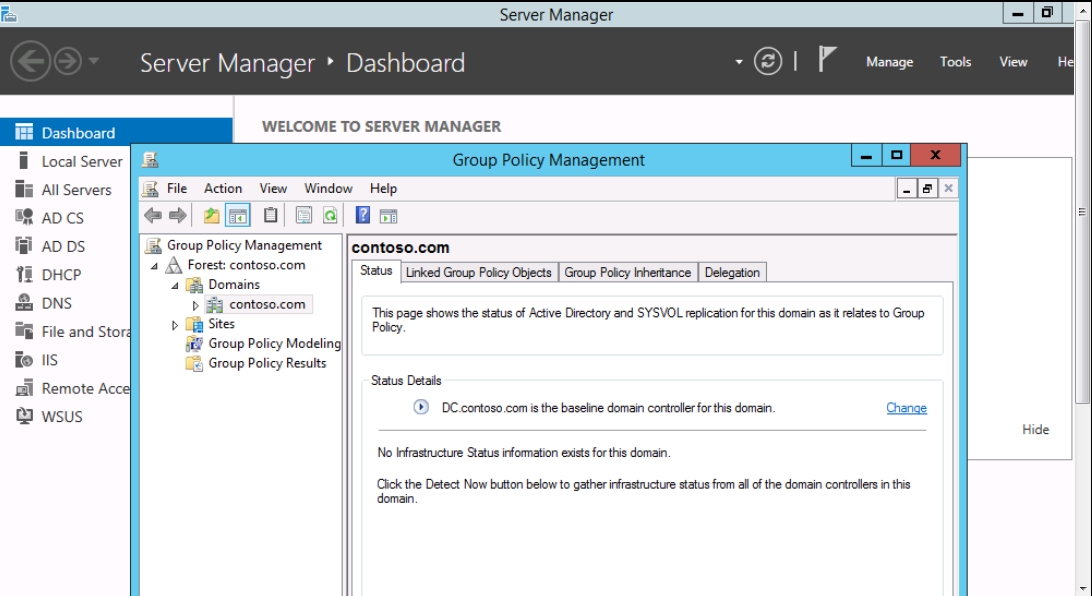
Task: Collapse the Forest: contoso.com tree node
Action: tap(155, 265)
